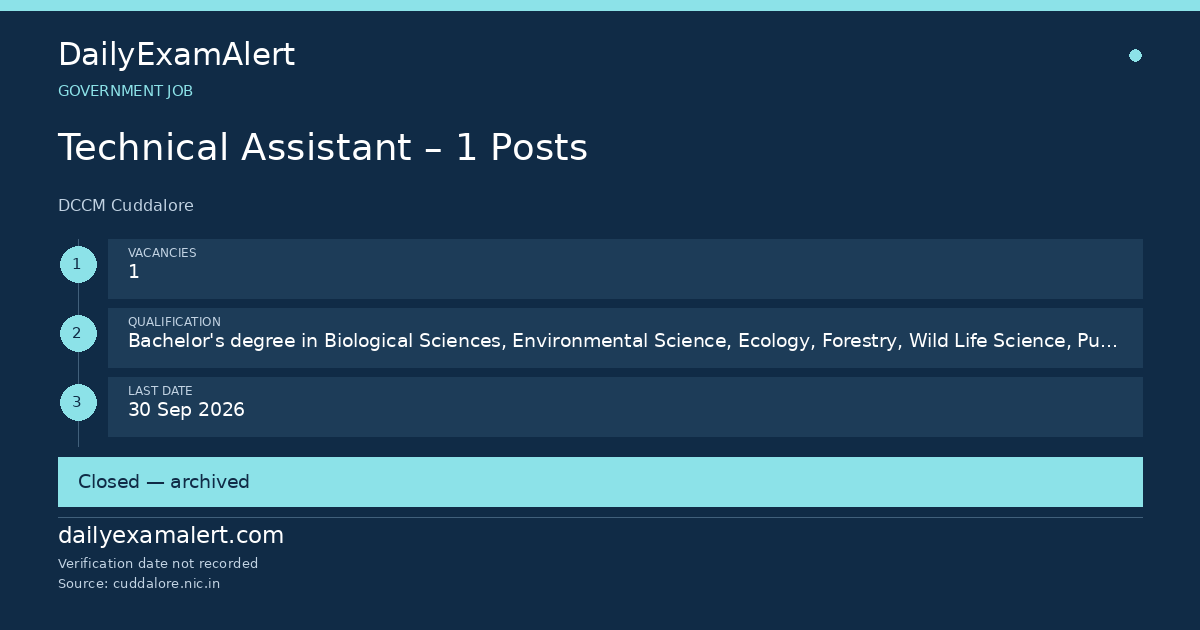This screenshot has height=630, width=1200.
Task: Click the Technical Assistant – 1 Posts heading
Action: 323,147
